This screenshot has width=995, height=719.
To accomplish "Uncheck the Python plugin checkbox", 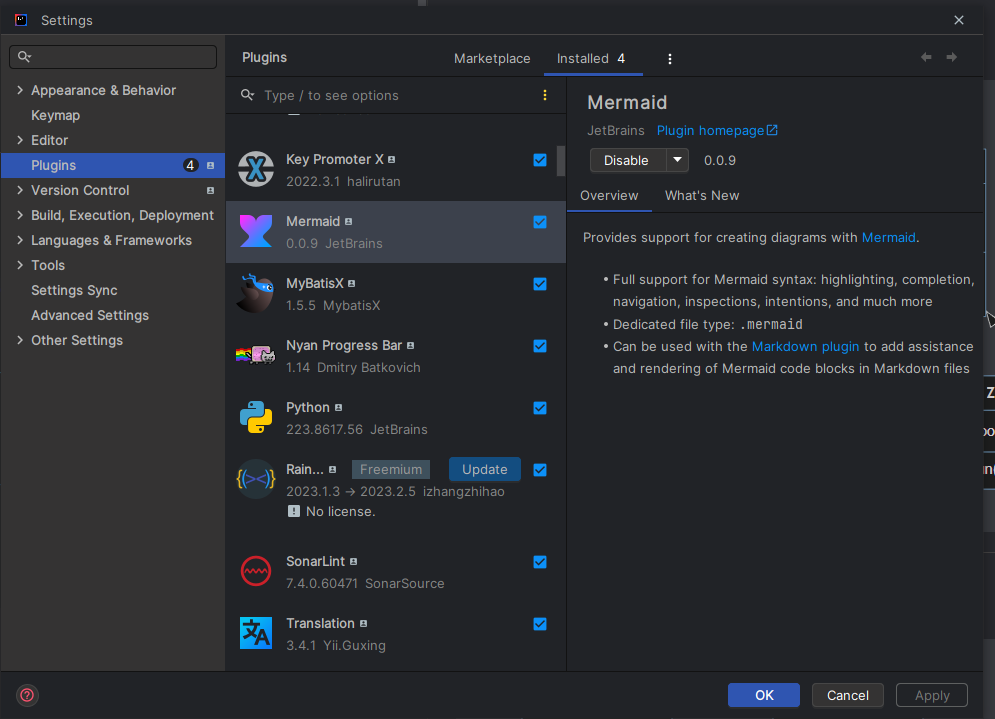I will pyautogui.click(x=540, y=408).
